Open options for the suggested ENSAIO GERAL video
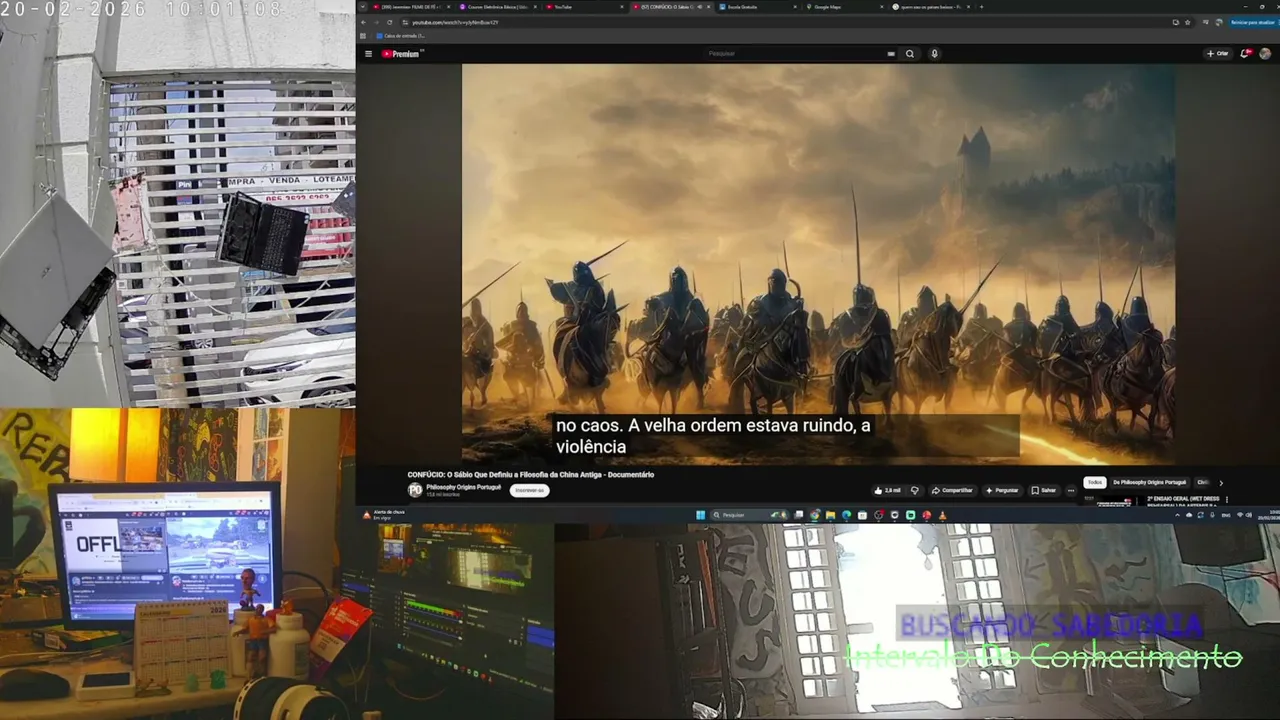 pos(1227,498)
